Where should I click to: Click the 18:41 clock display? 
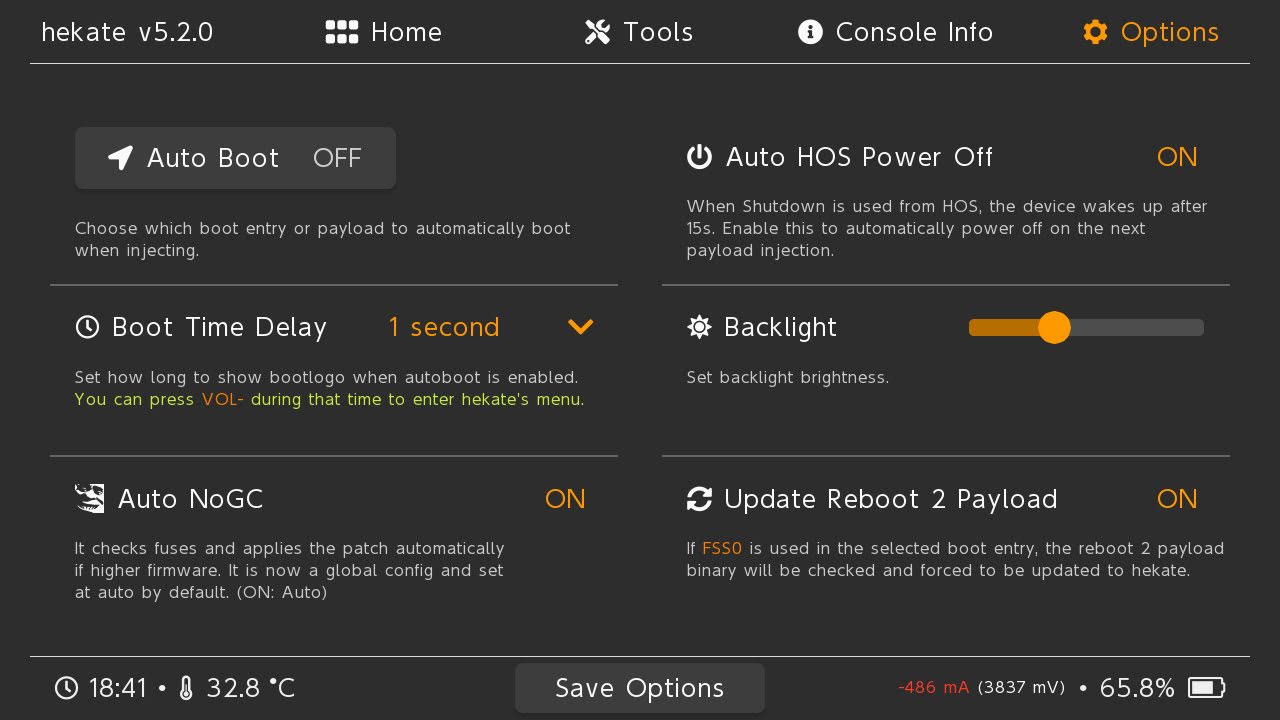[117, 688]
